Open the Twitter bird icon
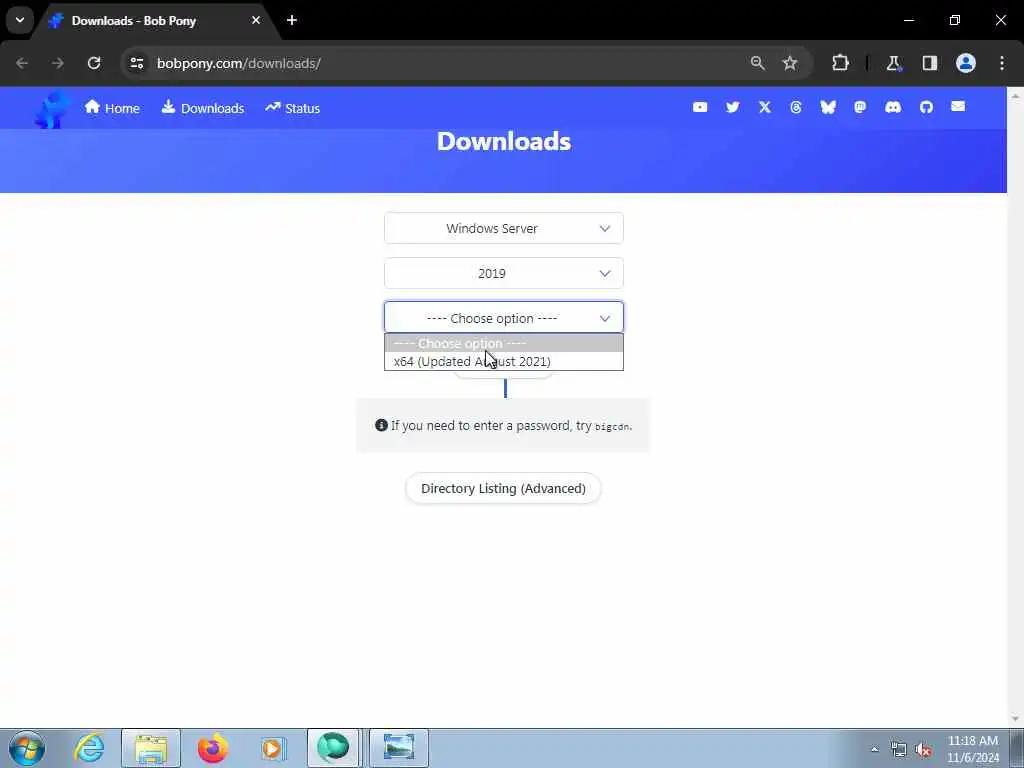Viewport: 1024px width, 768px height. [733, 107]
